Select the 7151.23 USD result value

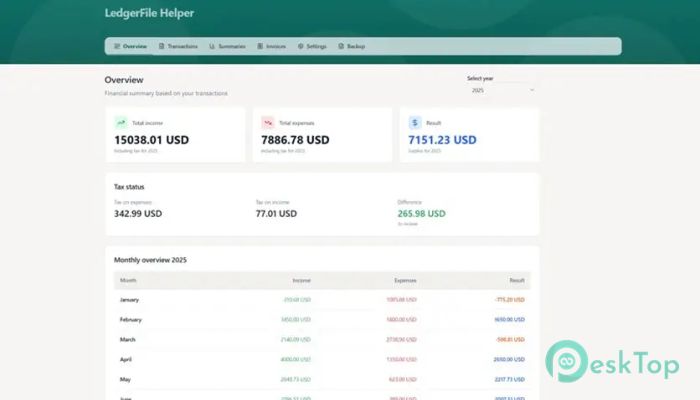[x=442, y=140]
